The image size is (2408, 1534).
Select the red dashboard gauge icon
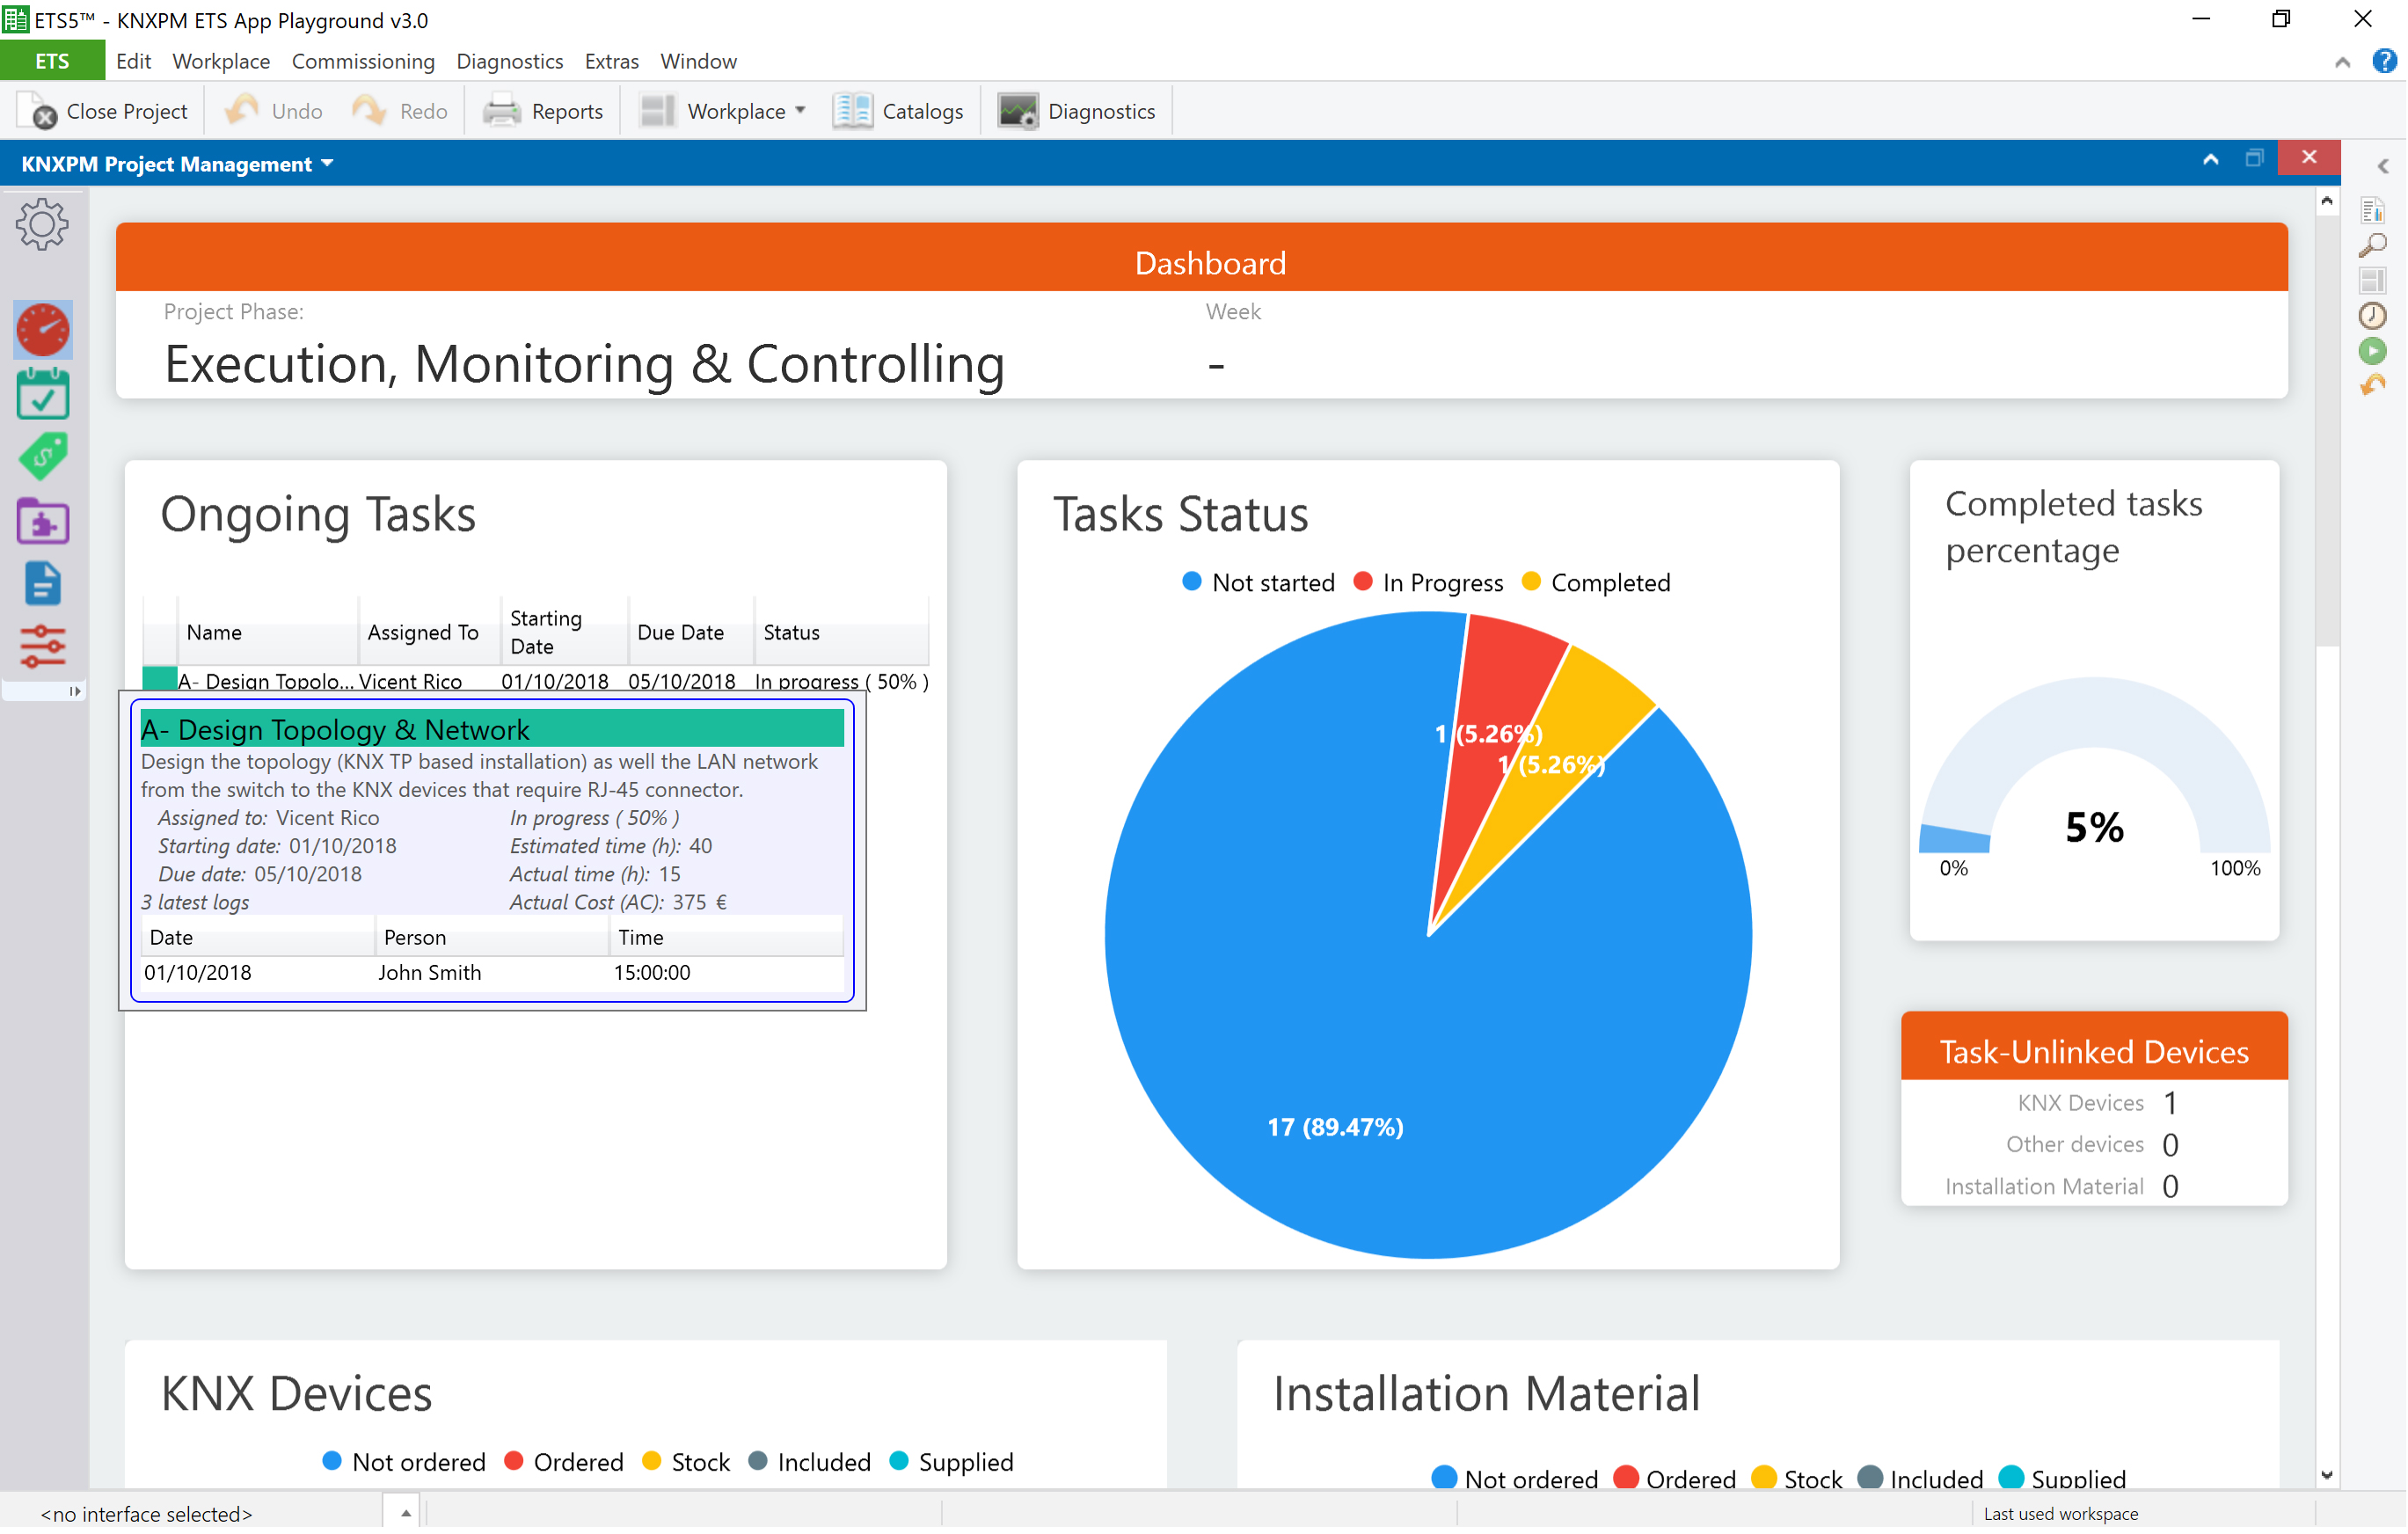[43, 330]
